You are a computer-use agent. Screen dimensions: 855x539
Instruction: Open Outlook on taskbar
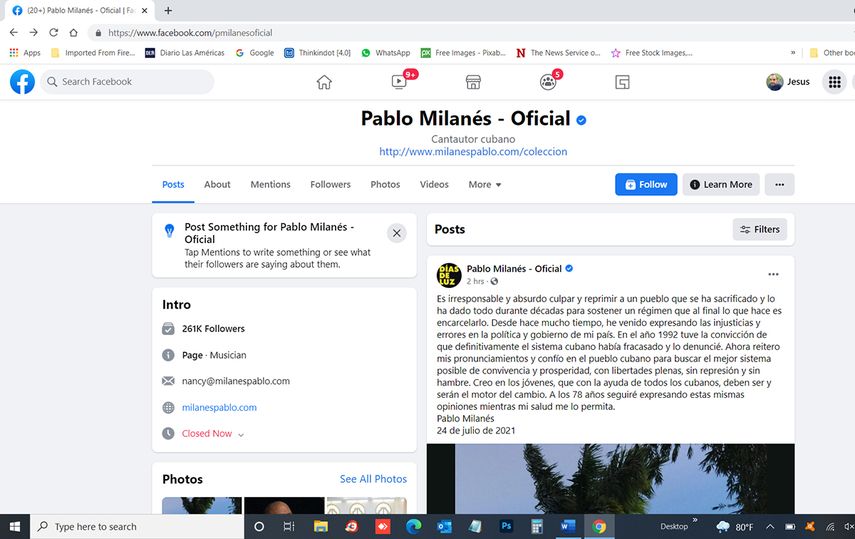(x=444, y=526)
